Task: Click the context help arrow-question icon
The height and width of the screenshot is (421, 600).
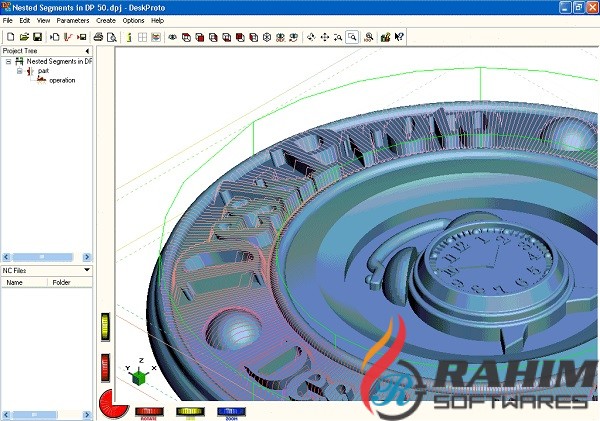Action: point(399,37)
